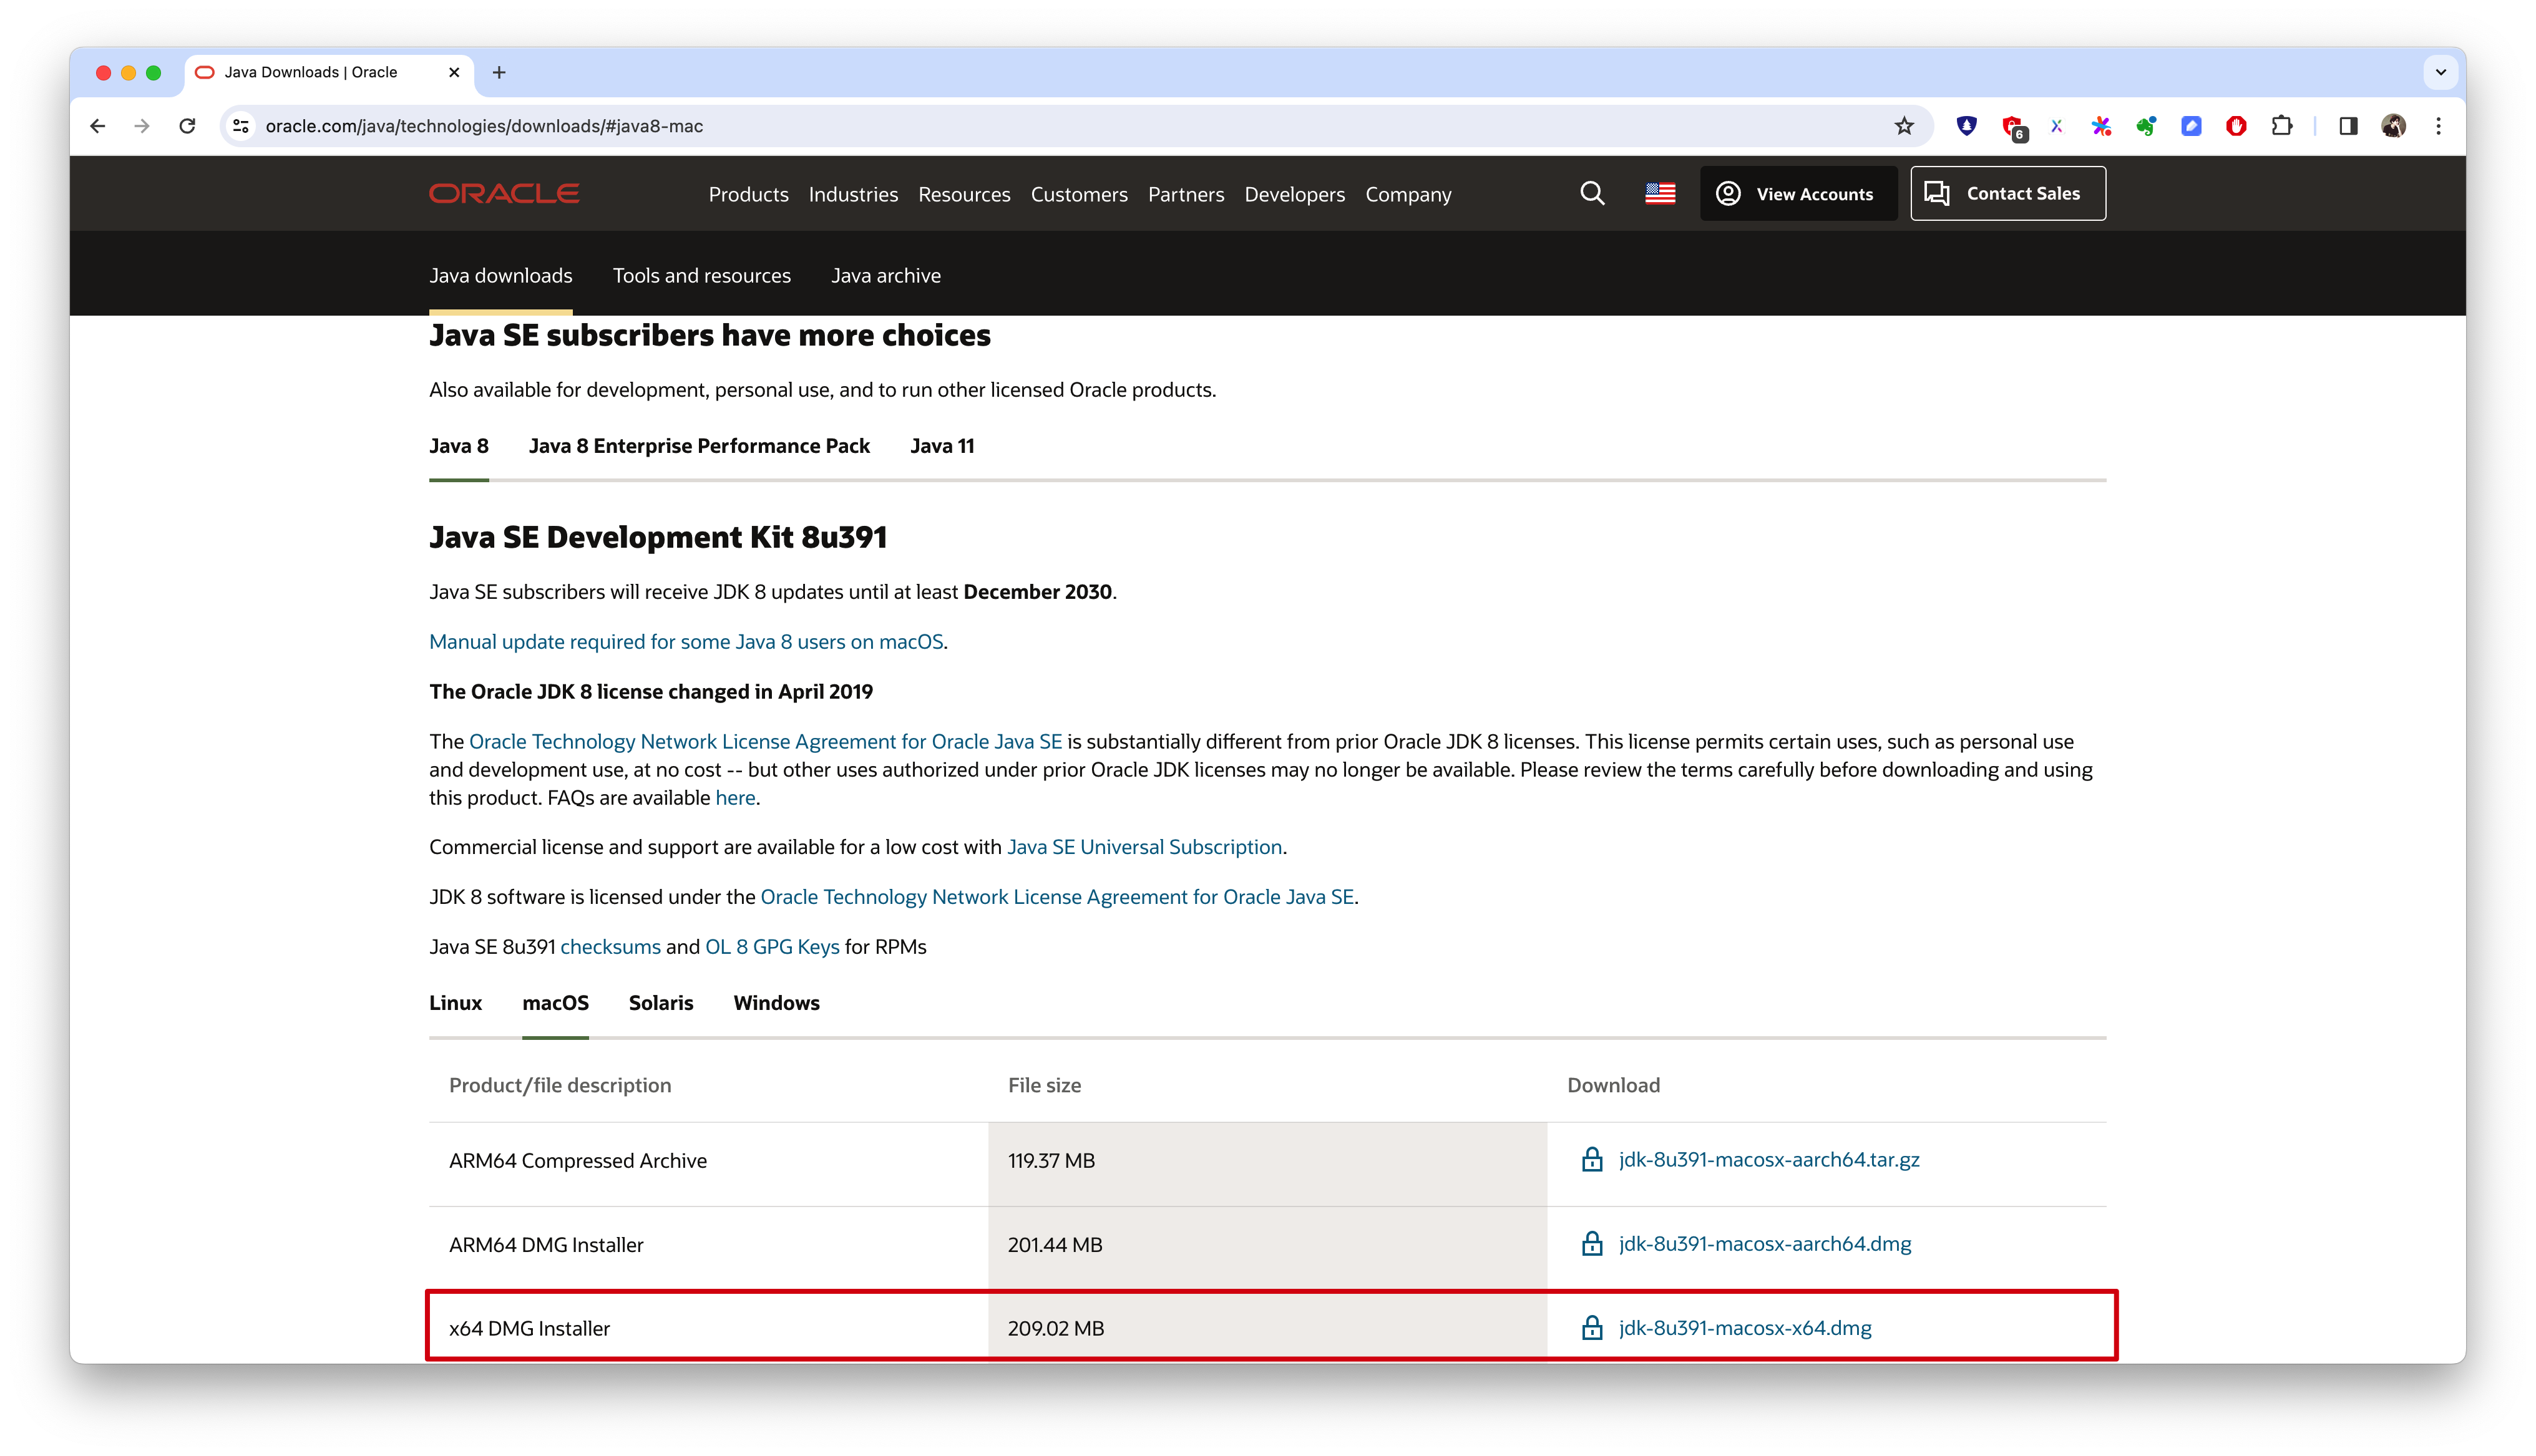Bookmark this page with the star icon

click(x=1903, y=126)
